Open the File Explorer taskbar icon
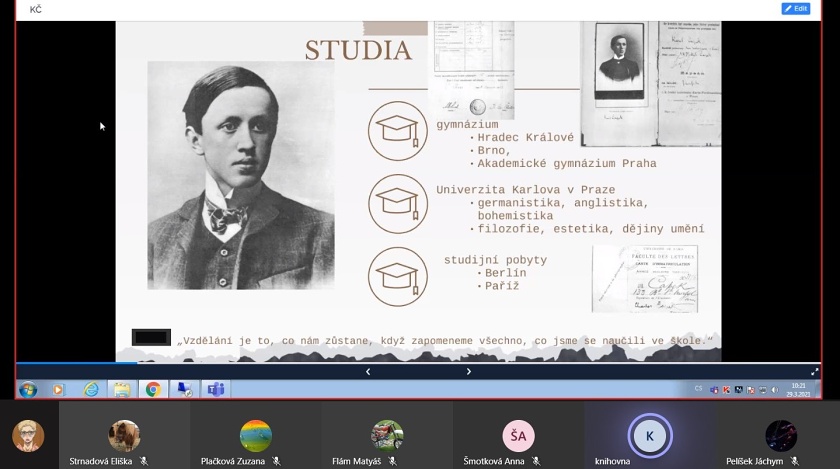This screenshot has width=840, height=469. pyautogui.click(x=122, y=389)
